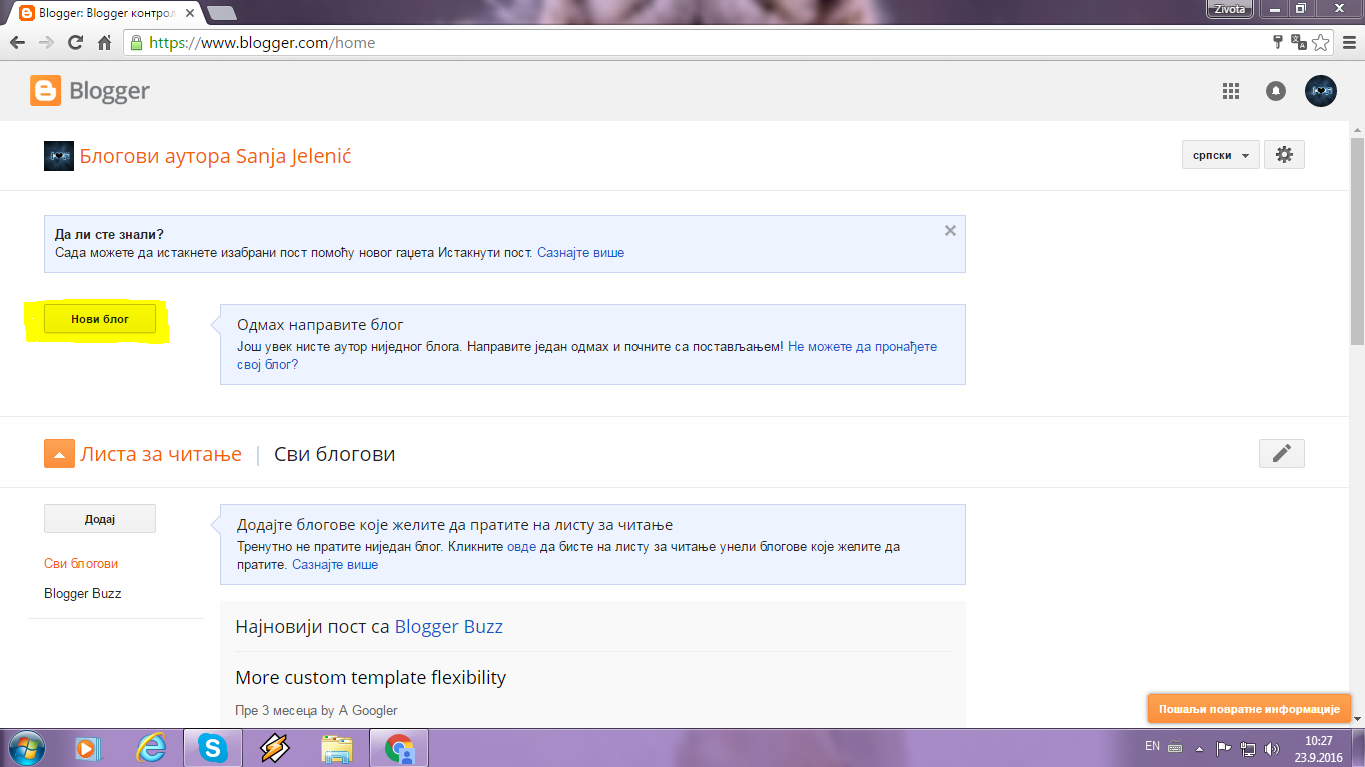The width and height of the screenshot is (1365, 767).
Task: Click the volume speaker tray icon
Action: pos(1272,748)
